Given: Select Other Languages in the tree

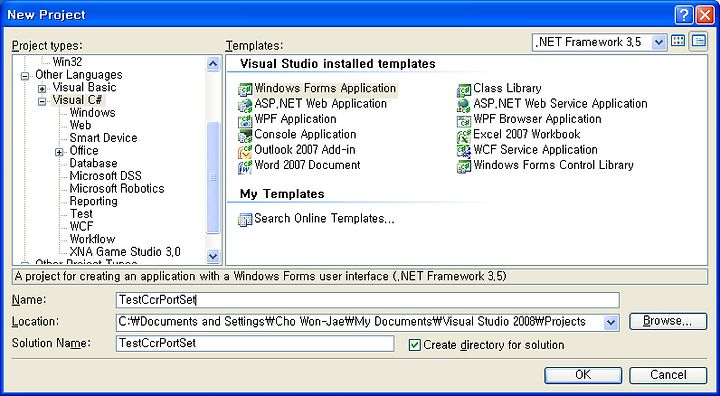Looking at the screenshot, I should coord(79,75).
